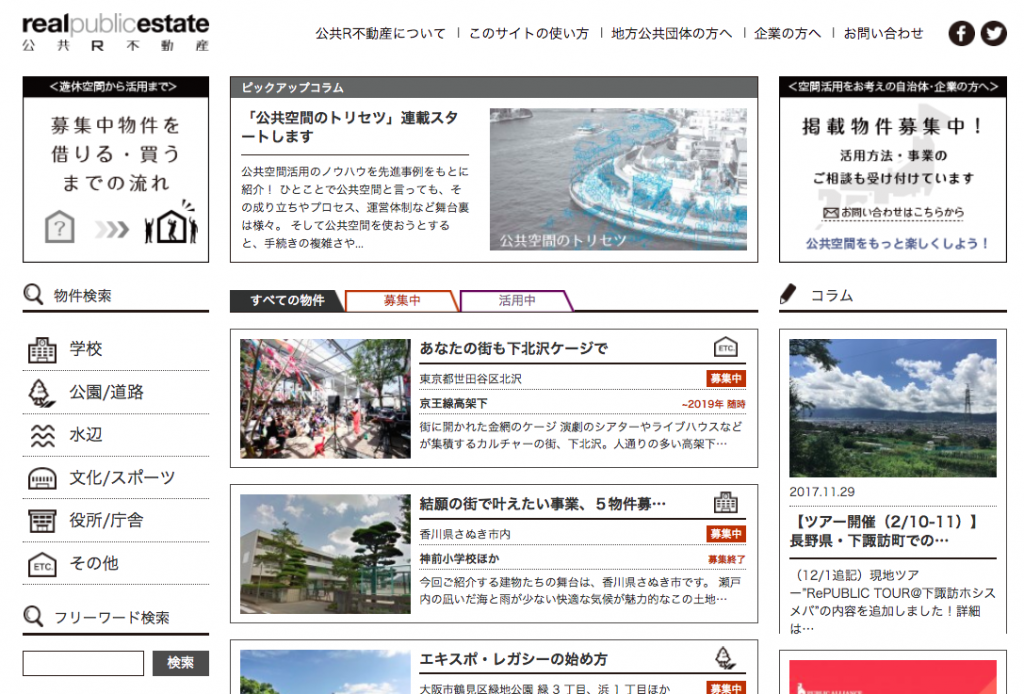Click the 募集中 badge on さぬき市 listing

tap(726, 534)
